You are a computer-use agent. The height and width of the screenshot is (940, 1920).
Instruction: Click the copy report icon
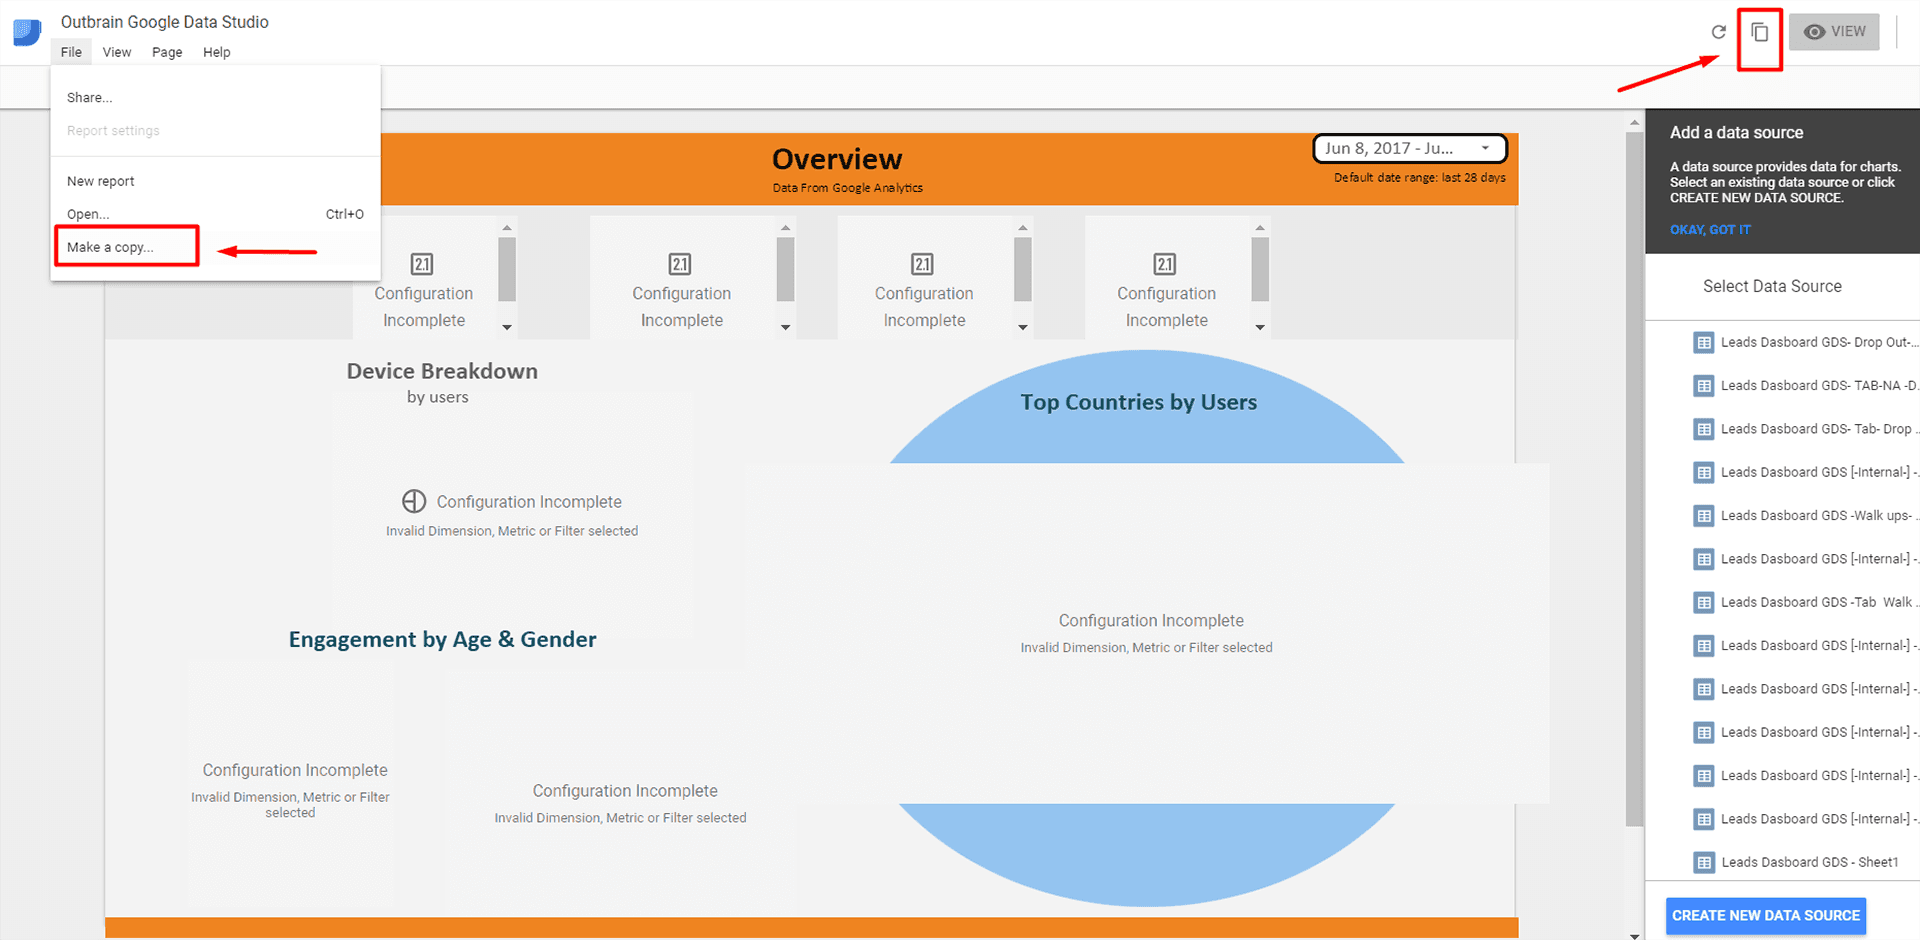coord(1759,32)
